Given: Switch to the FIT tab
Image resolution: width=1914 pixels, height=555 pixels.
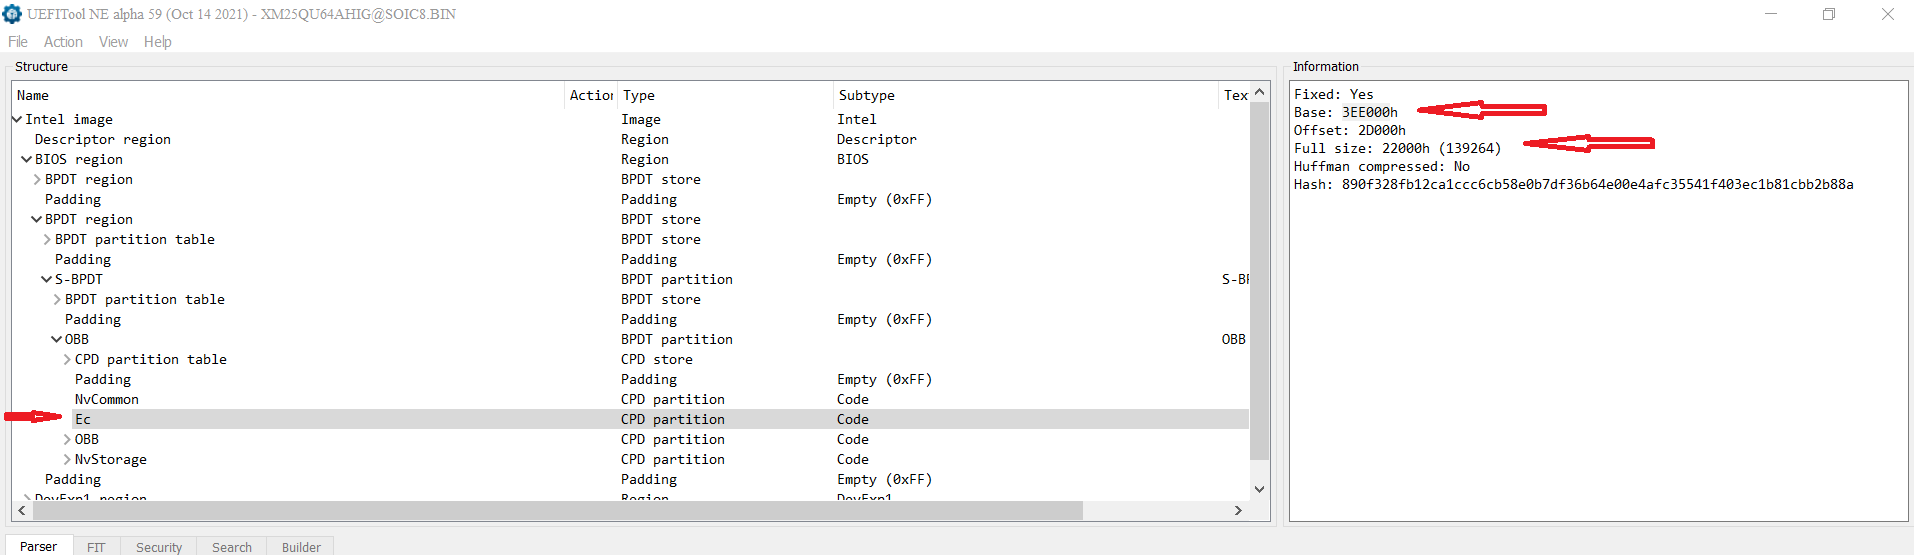Looking at the screenshot, I should [x=96, y=547].
